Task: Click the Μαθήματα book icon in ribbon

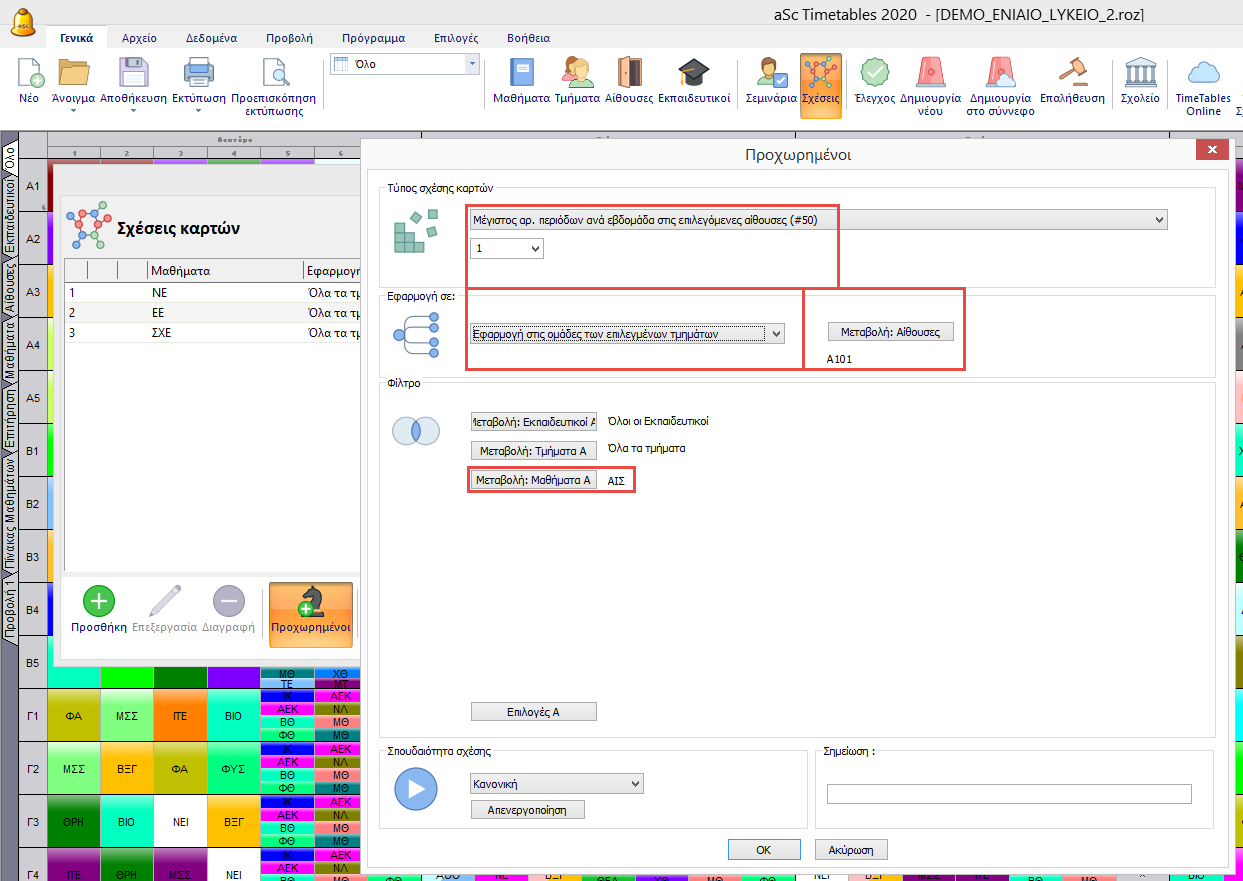Action: 521,74
